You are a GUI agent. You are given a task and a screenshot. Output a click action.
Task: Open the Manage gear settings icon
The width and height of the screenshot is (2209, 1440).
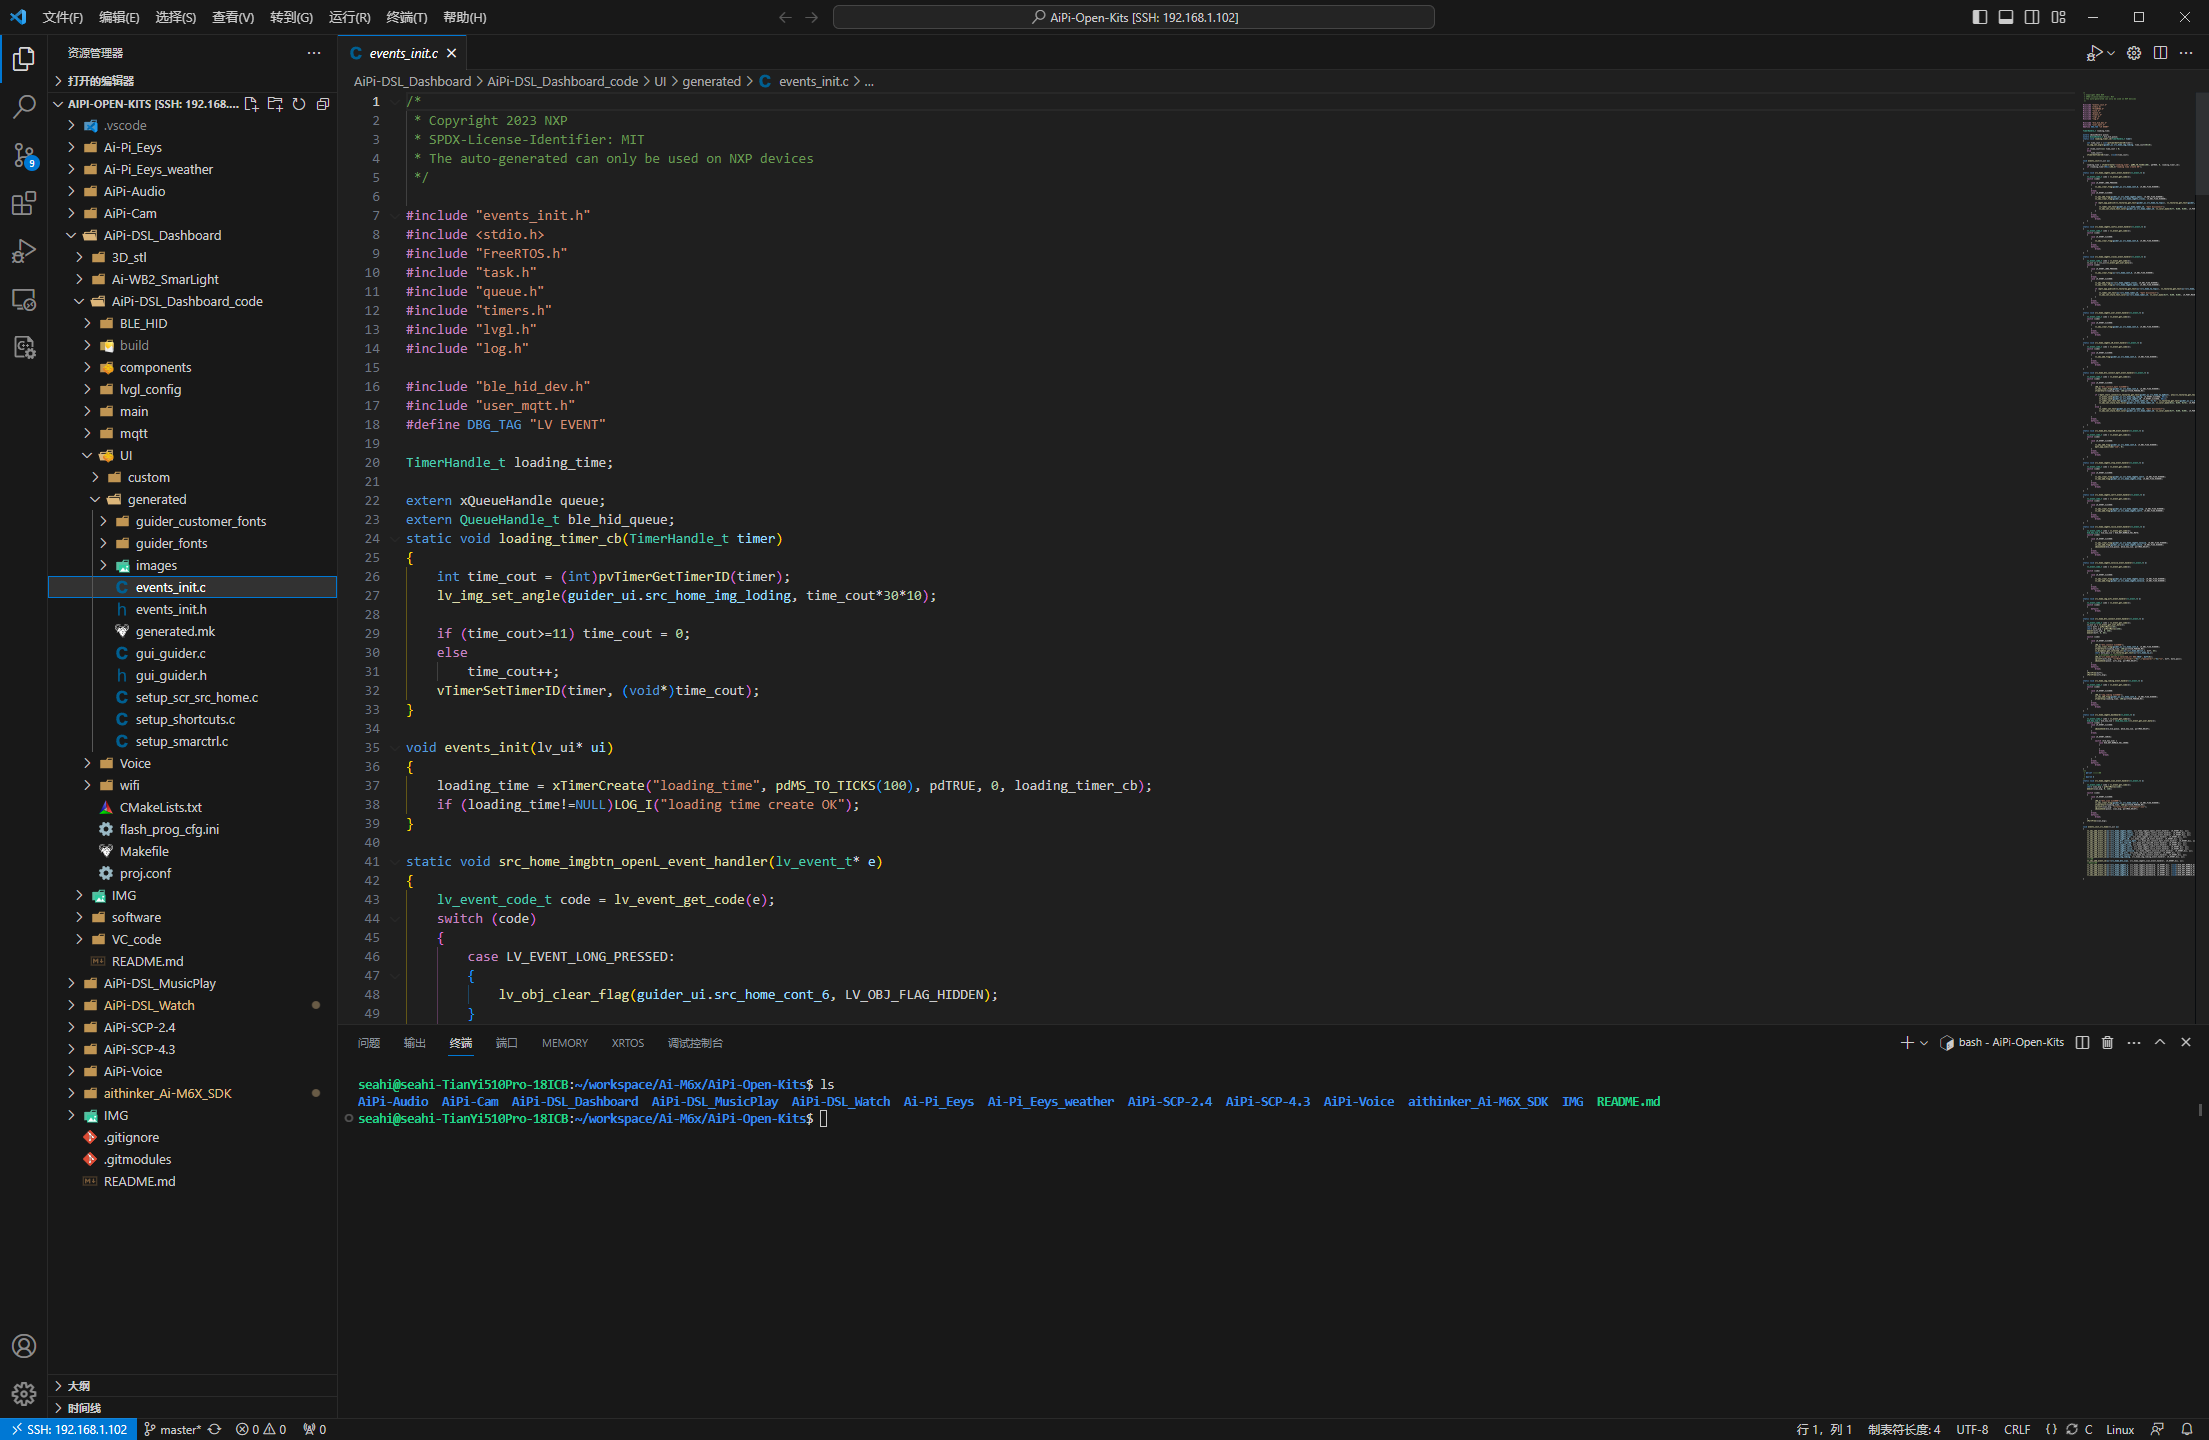[24, 1394]
